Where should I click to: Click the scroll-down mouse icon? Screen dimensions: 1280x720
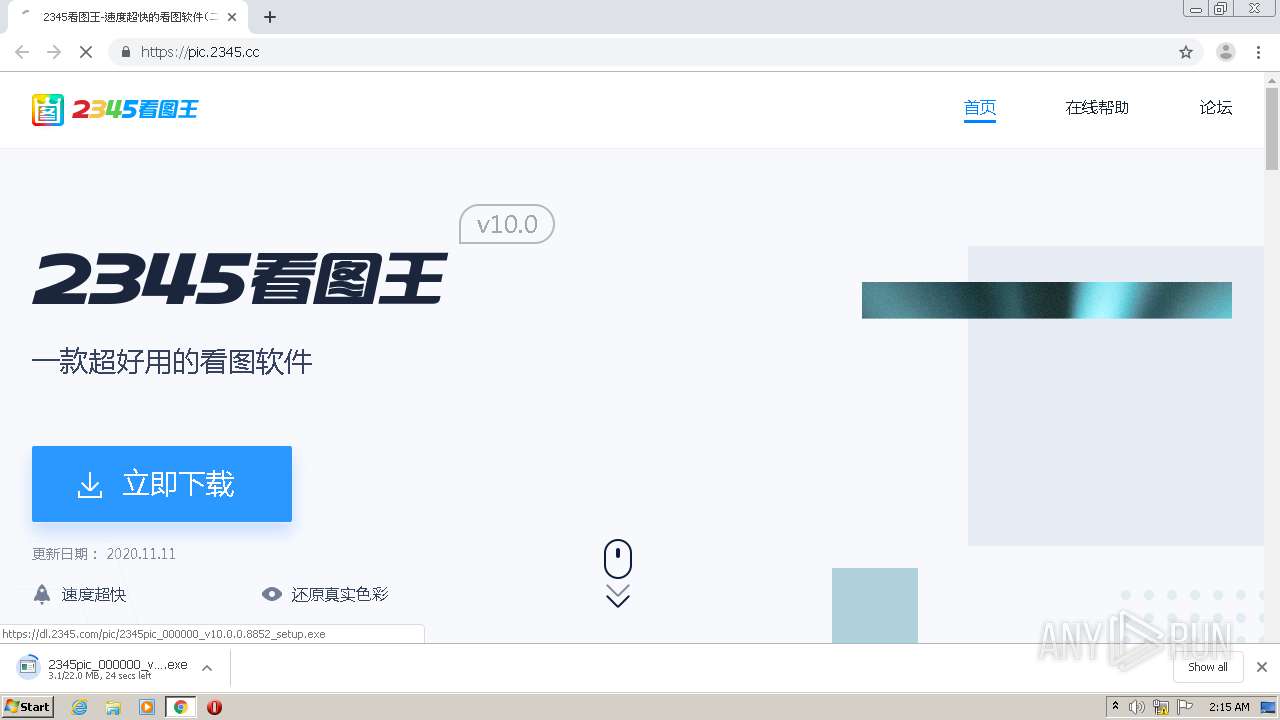(x=618, y=559)
